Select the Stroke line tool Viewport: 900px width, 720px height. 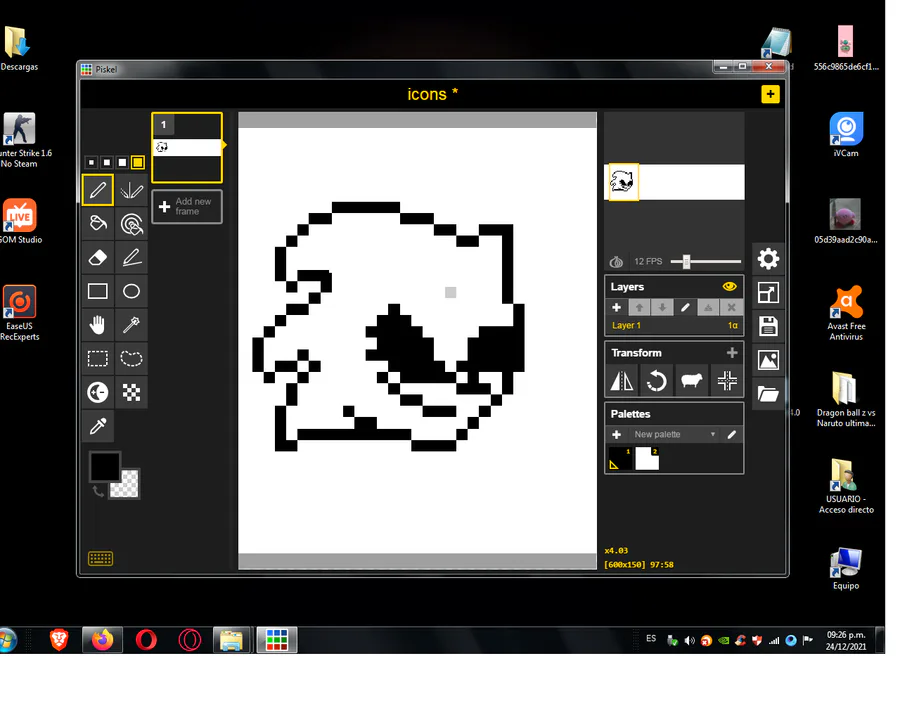(131, 258)
